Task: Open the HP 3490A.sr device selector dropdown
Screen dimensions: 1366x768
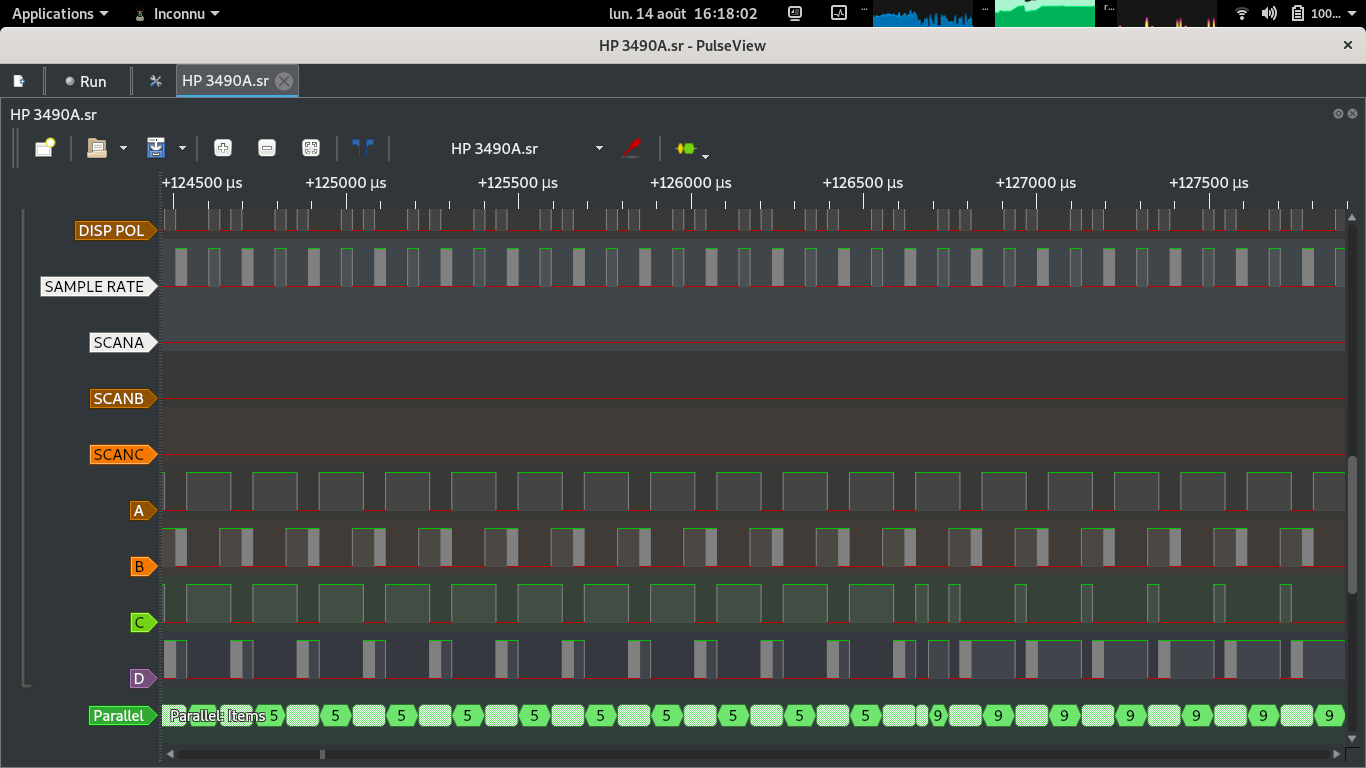Action: (x=527, y=148)
